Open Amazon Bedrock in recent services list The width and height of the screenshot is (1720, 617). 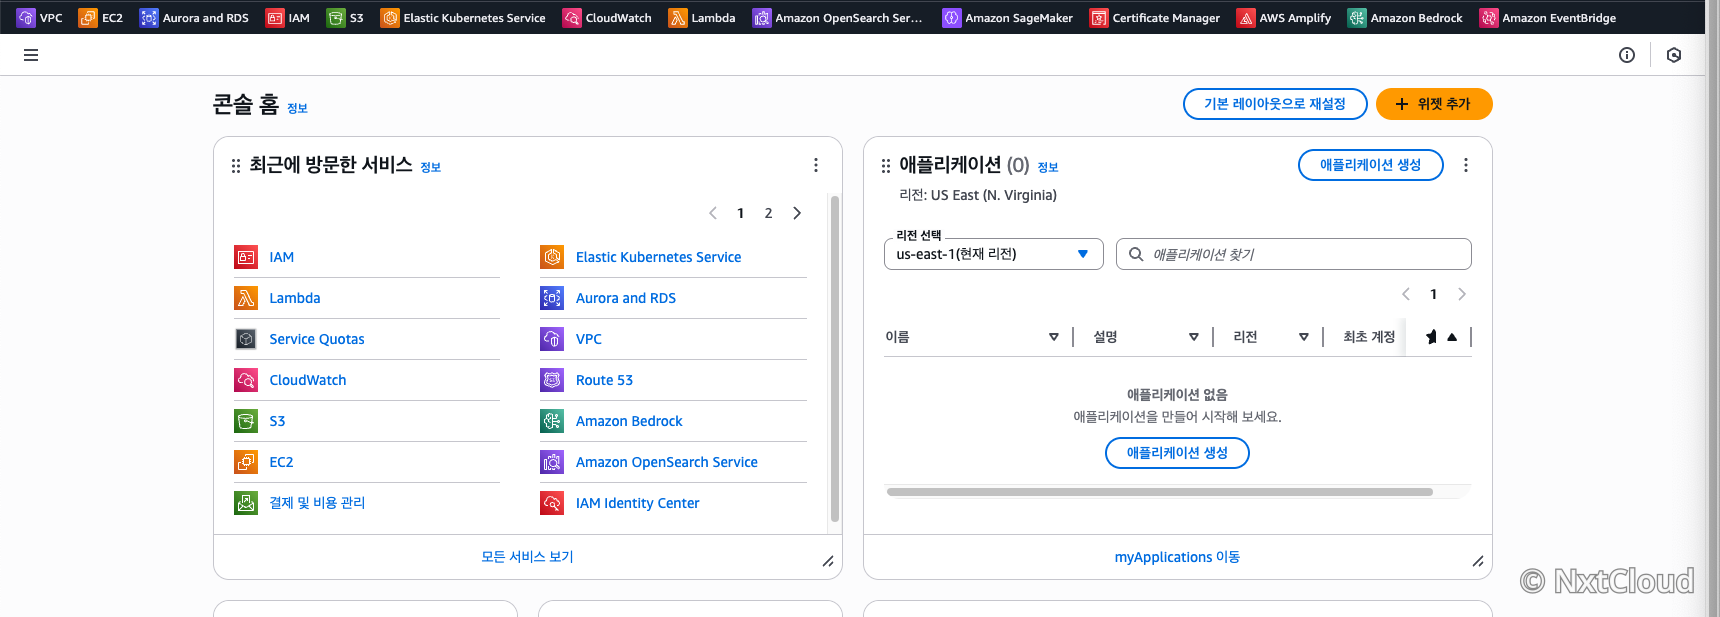point(629,421)
